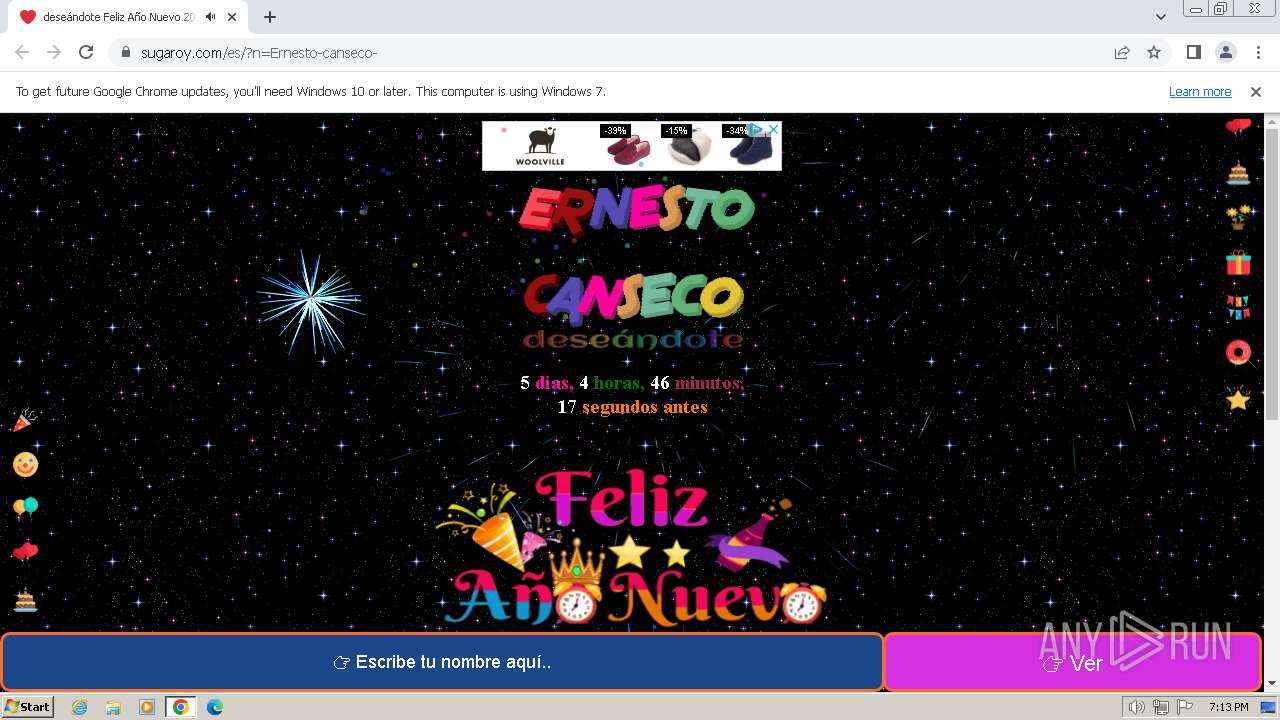Mute the tab audio speaker icon
This screenshot has height=720, width=1280.
coord(210,17)
